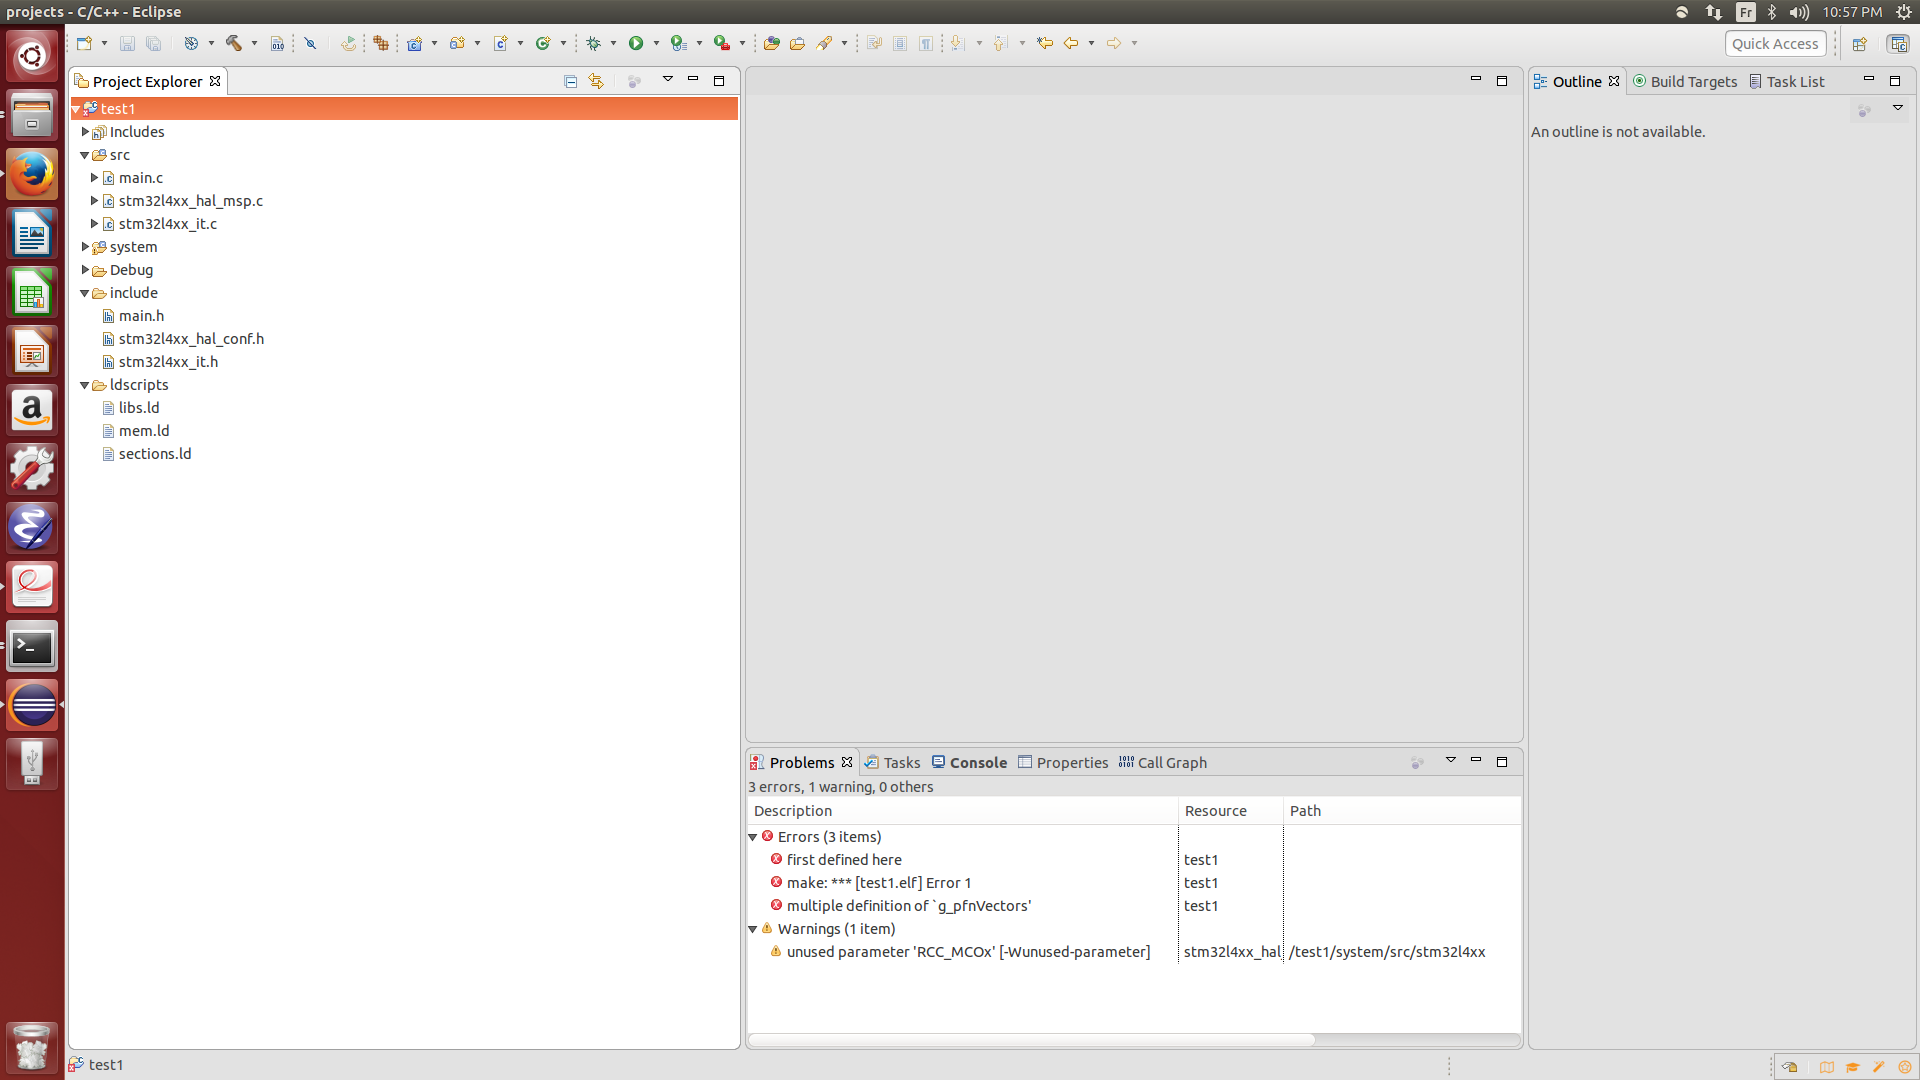Click the External Tools run icon
Image resolution: width=1920 pixels, height=1080 pixels.
(x=722, y=43)
